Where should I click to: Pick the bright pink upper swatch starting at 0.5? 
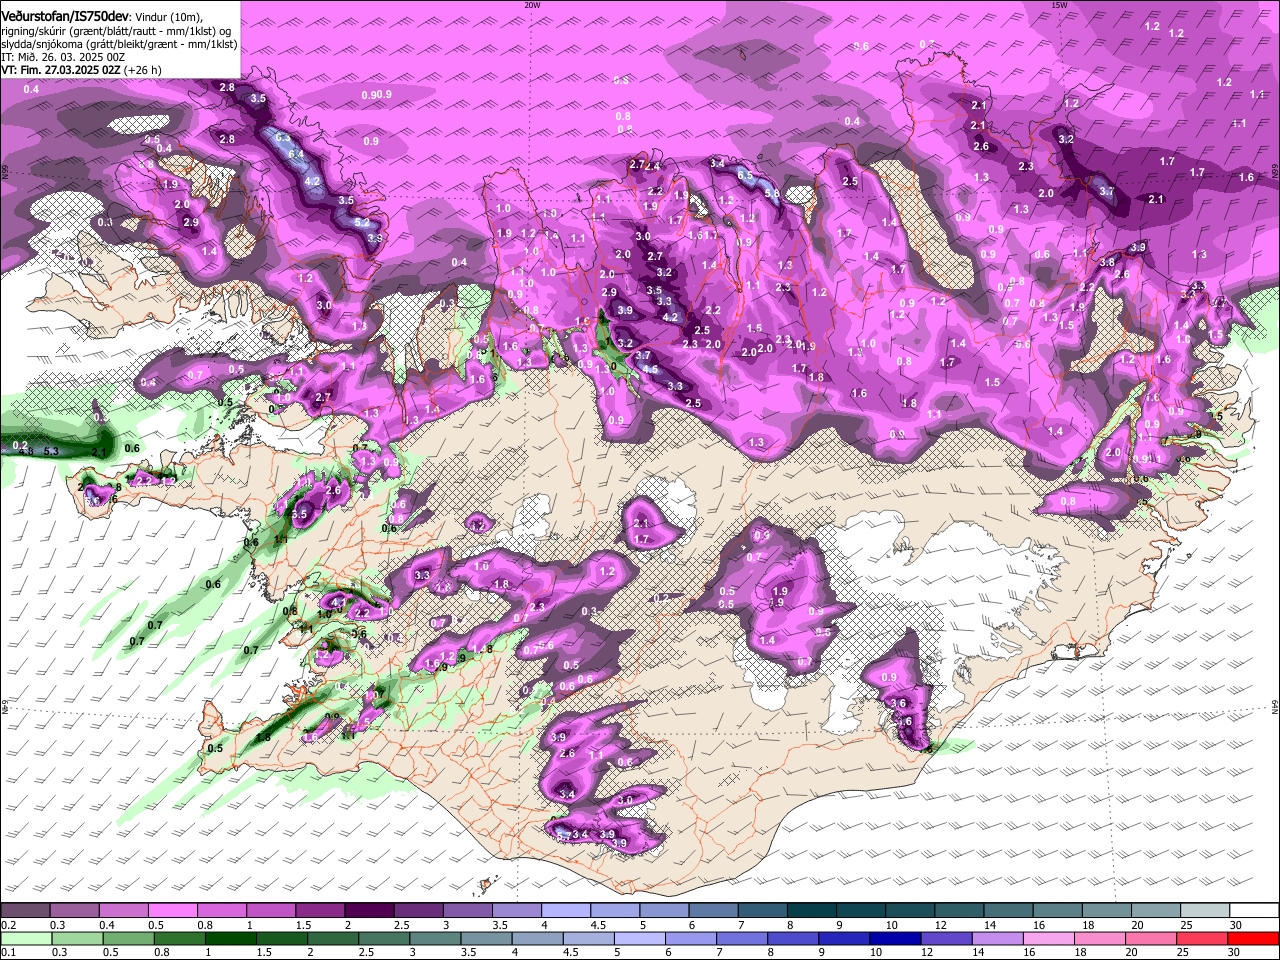(x=172, y=910)
